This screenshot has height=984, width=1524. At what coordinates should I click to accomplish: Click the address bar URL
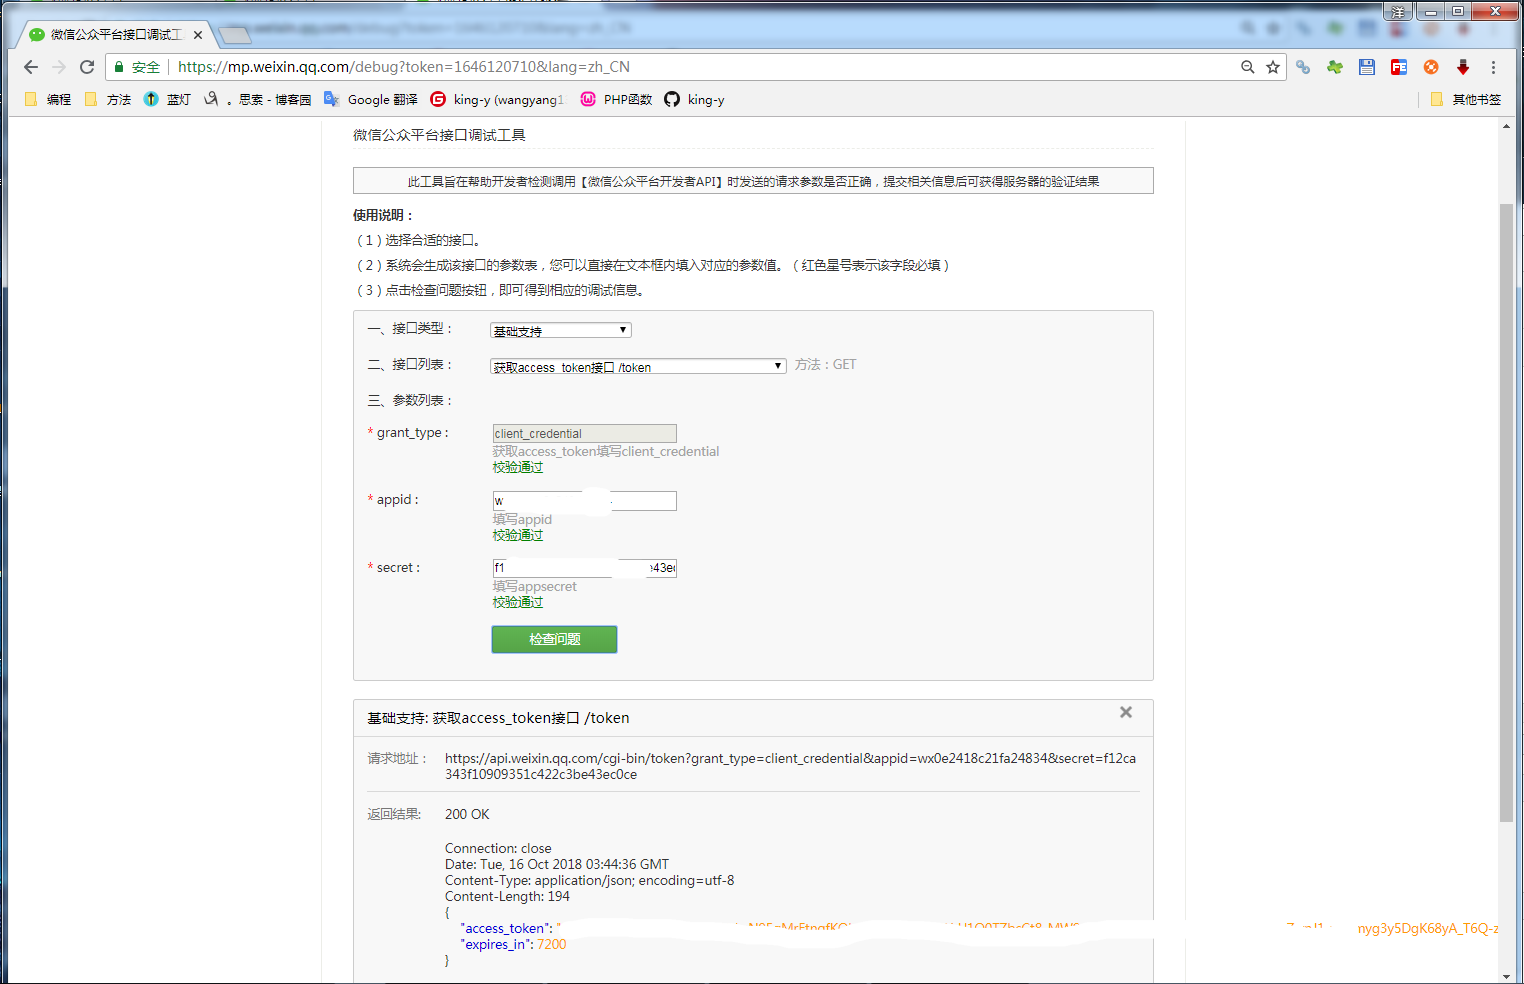pos(404,67)
